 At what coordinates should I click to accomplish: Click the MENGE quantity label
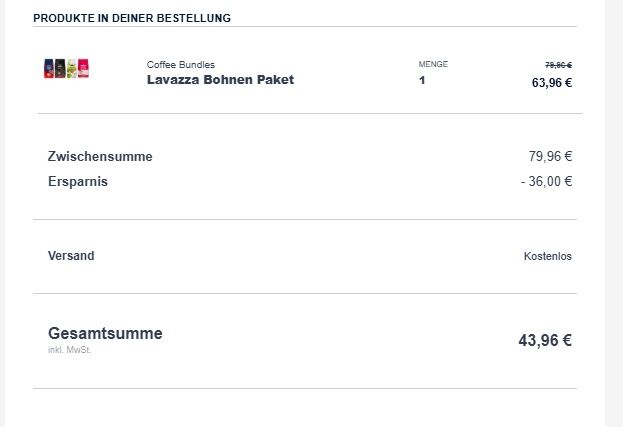[x=433, y=64]
